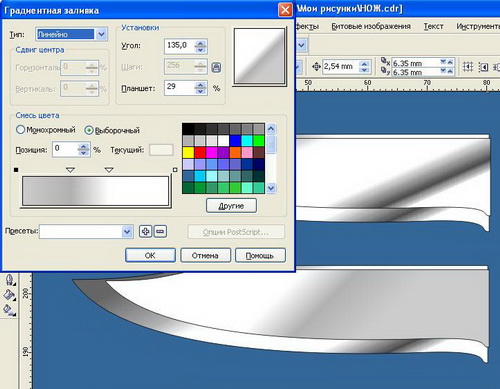
Task: Confirm gradient with OK button
Action: (x=150, y=256)
